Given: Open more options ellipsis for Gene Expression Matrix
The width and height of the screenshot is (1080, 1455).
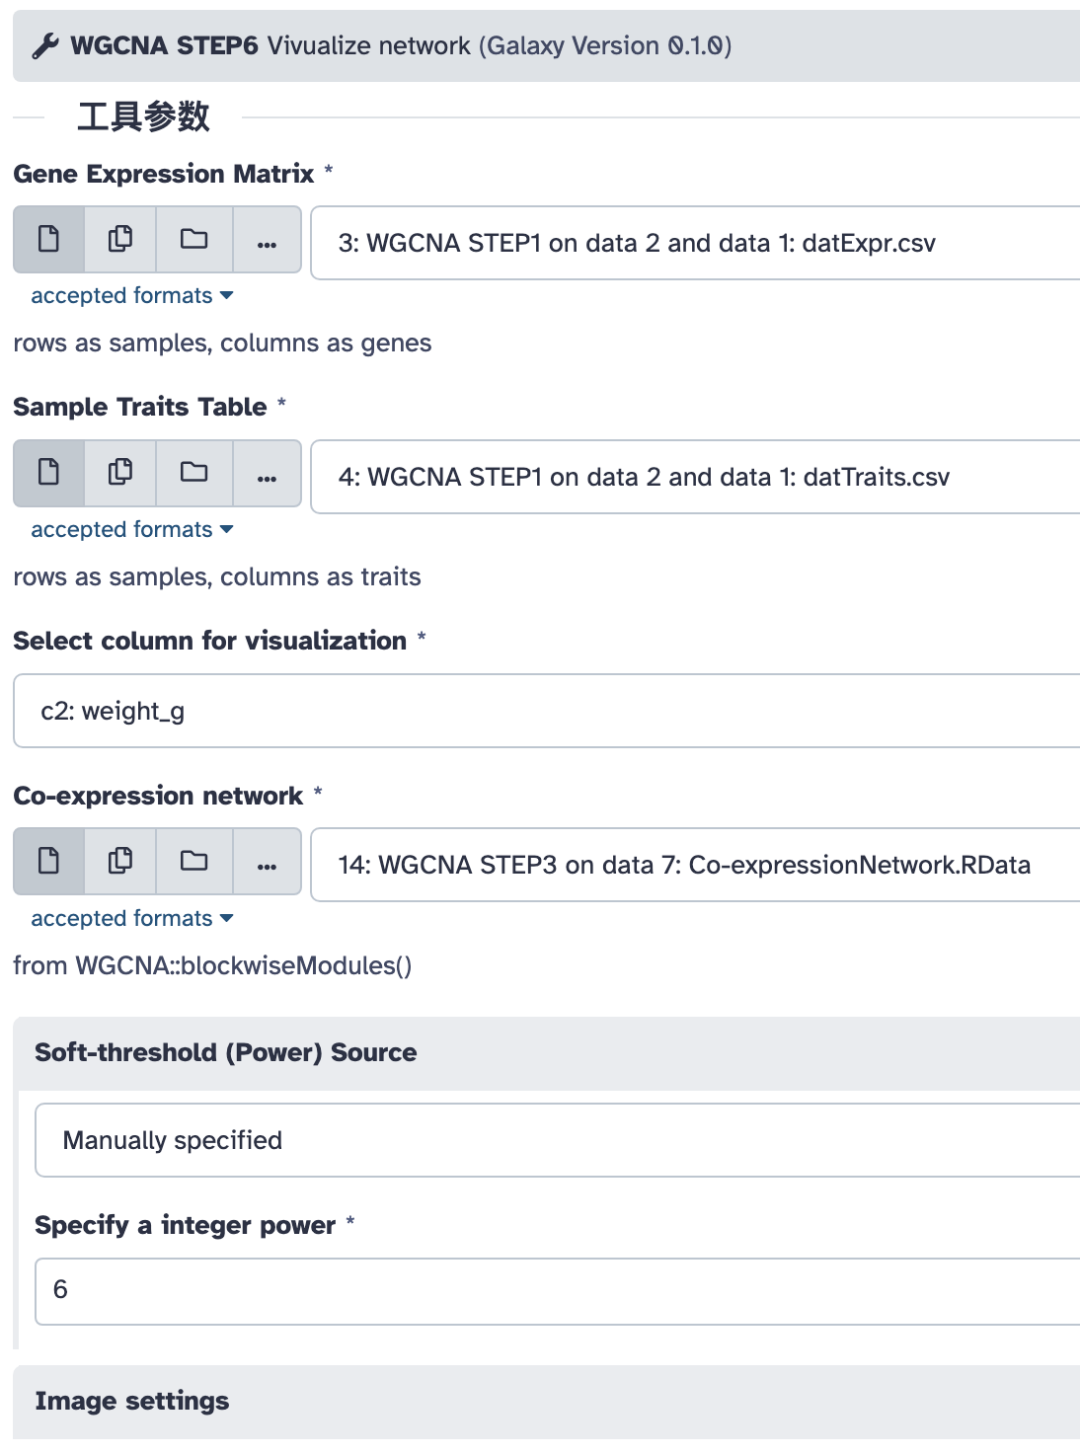Looking at the screenshot, I should point(266,241).
